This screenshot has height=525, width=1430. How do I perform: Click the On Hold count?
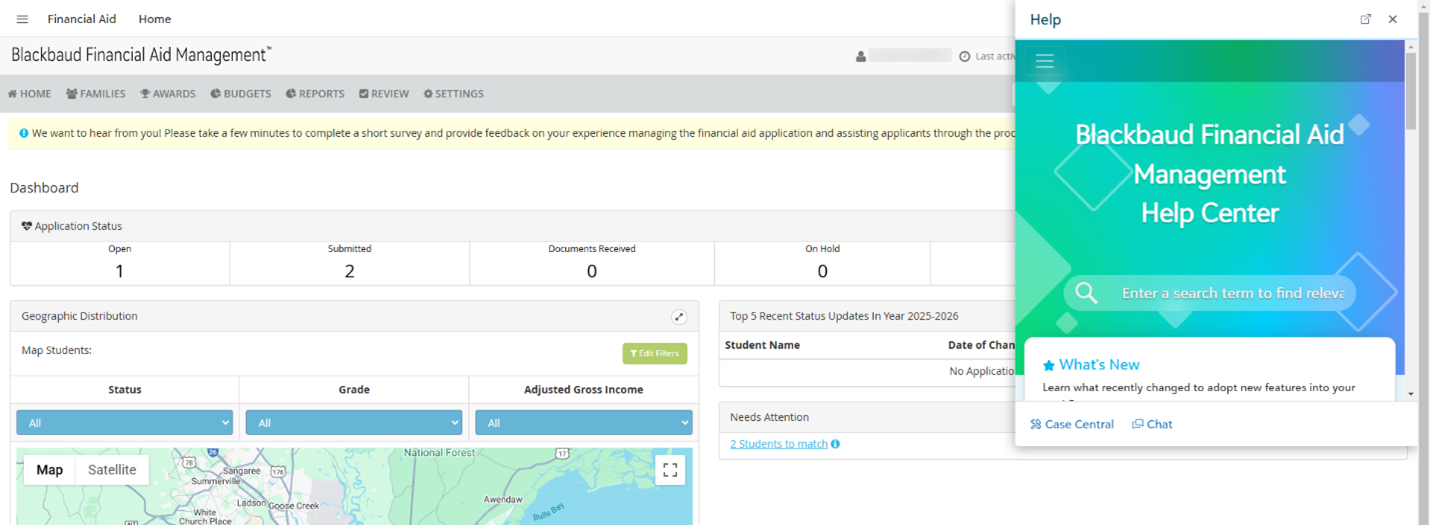click(x=823, y=271)
